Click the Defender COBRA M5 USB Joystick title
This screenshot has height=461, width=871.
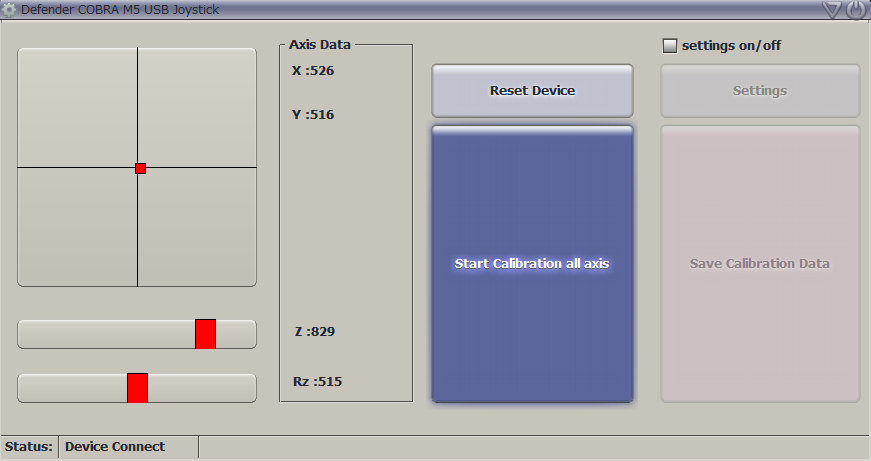click(x=120, y=9)
